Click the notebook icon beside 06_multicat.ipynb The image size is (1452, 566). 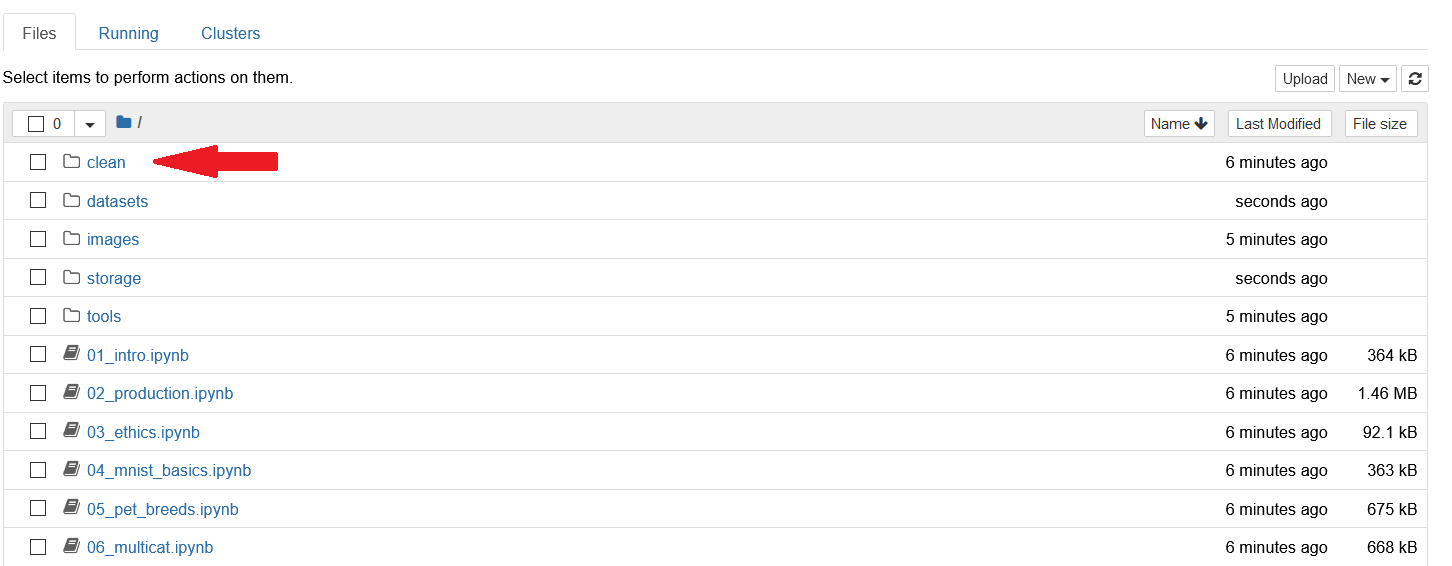click(71, 547)
